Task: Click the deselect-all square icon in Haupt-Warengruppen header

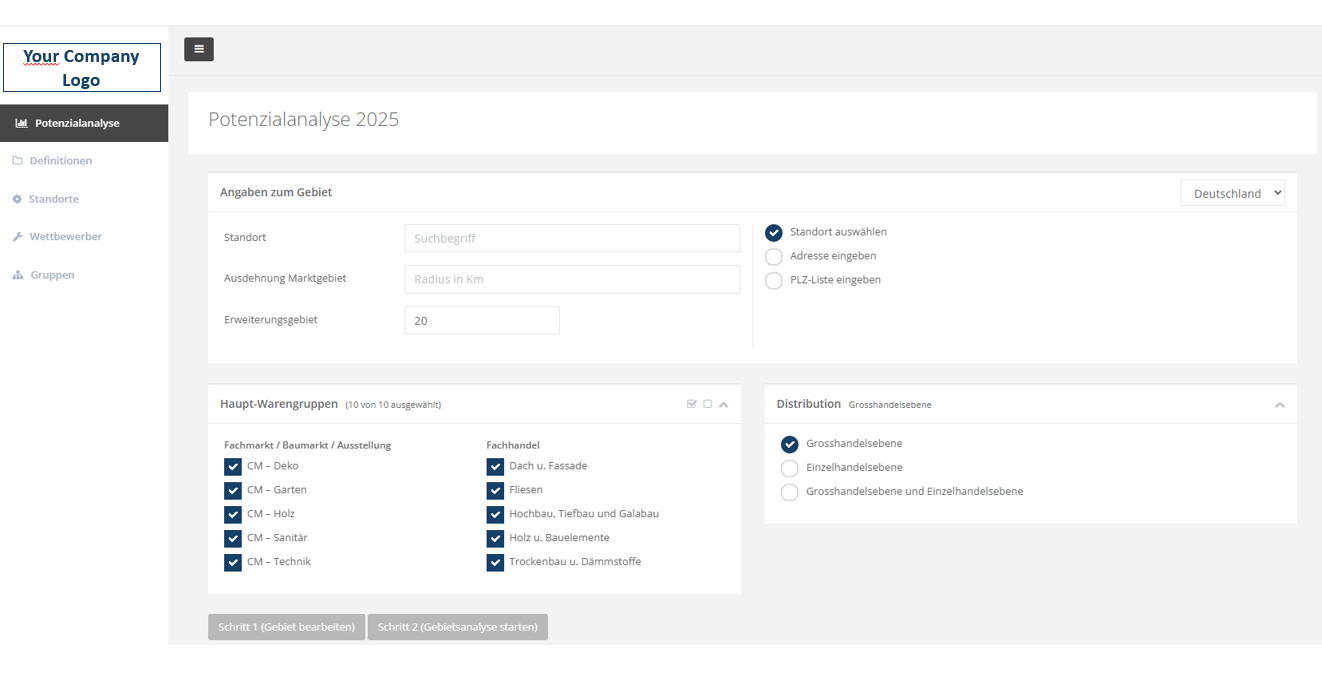Action: pyautogui.click(x=708, y=404)
